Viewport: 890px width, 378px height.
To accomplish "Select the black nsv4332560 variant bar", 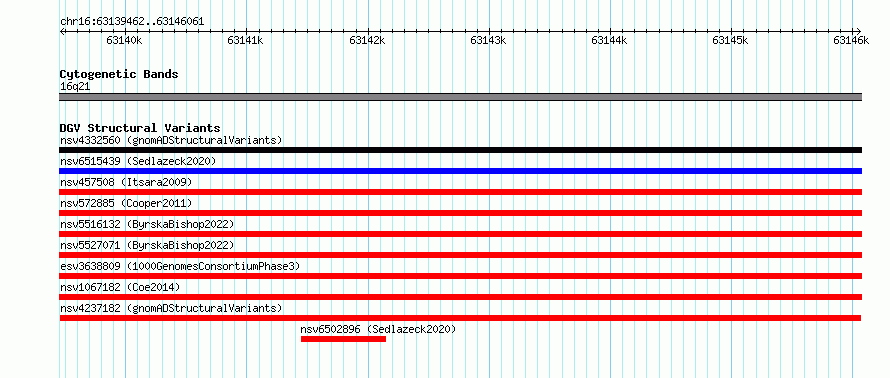I will 460,150.
